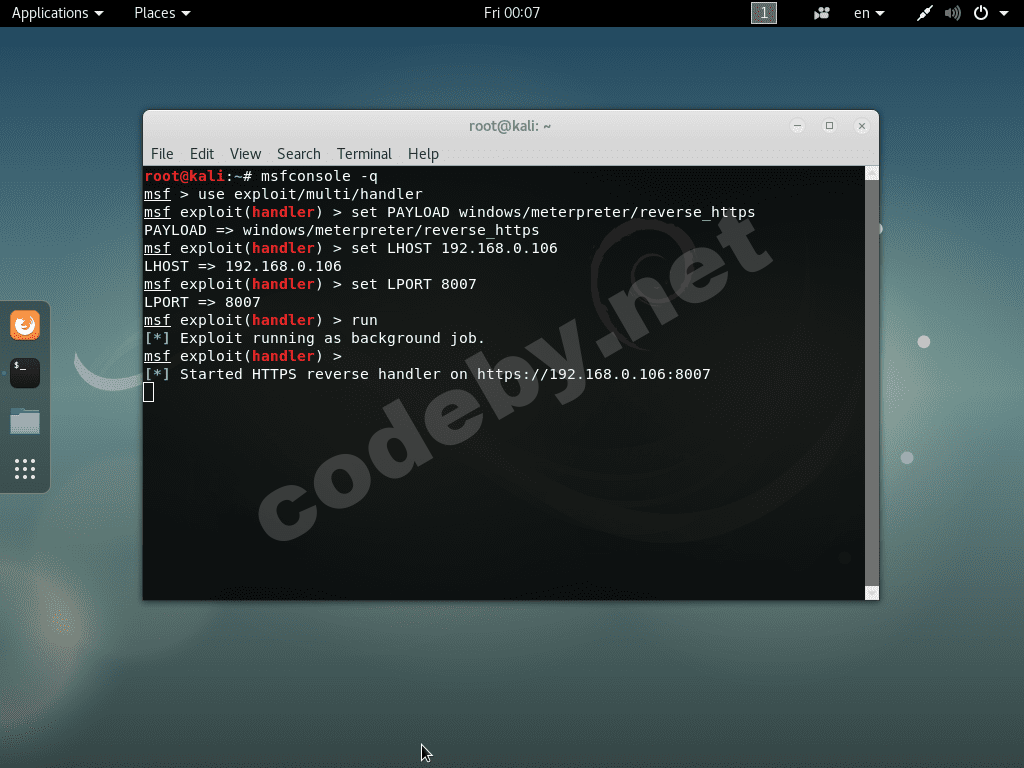Select workspace 1 indicator
1024x768 pixels.
click(x=763, y=13)
